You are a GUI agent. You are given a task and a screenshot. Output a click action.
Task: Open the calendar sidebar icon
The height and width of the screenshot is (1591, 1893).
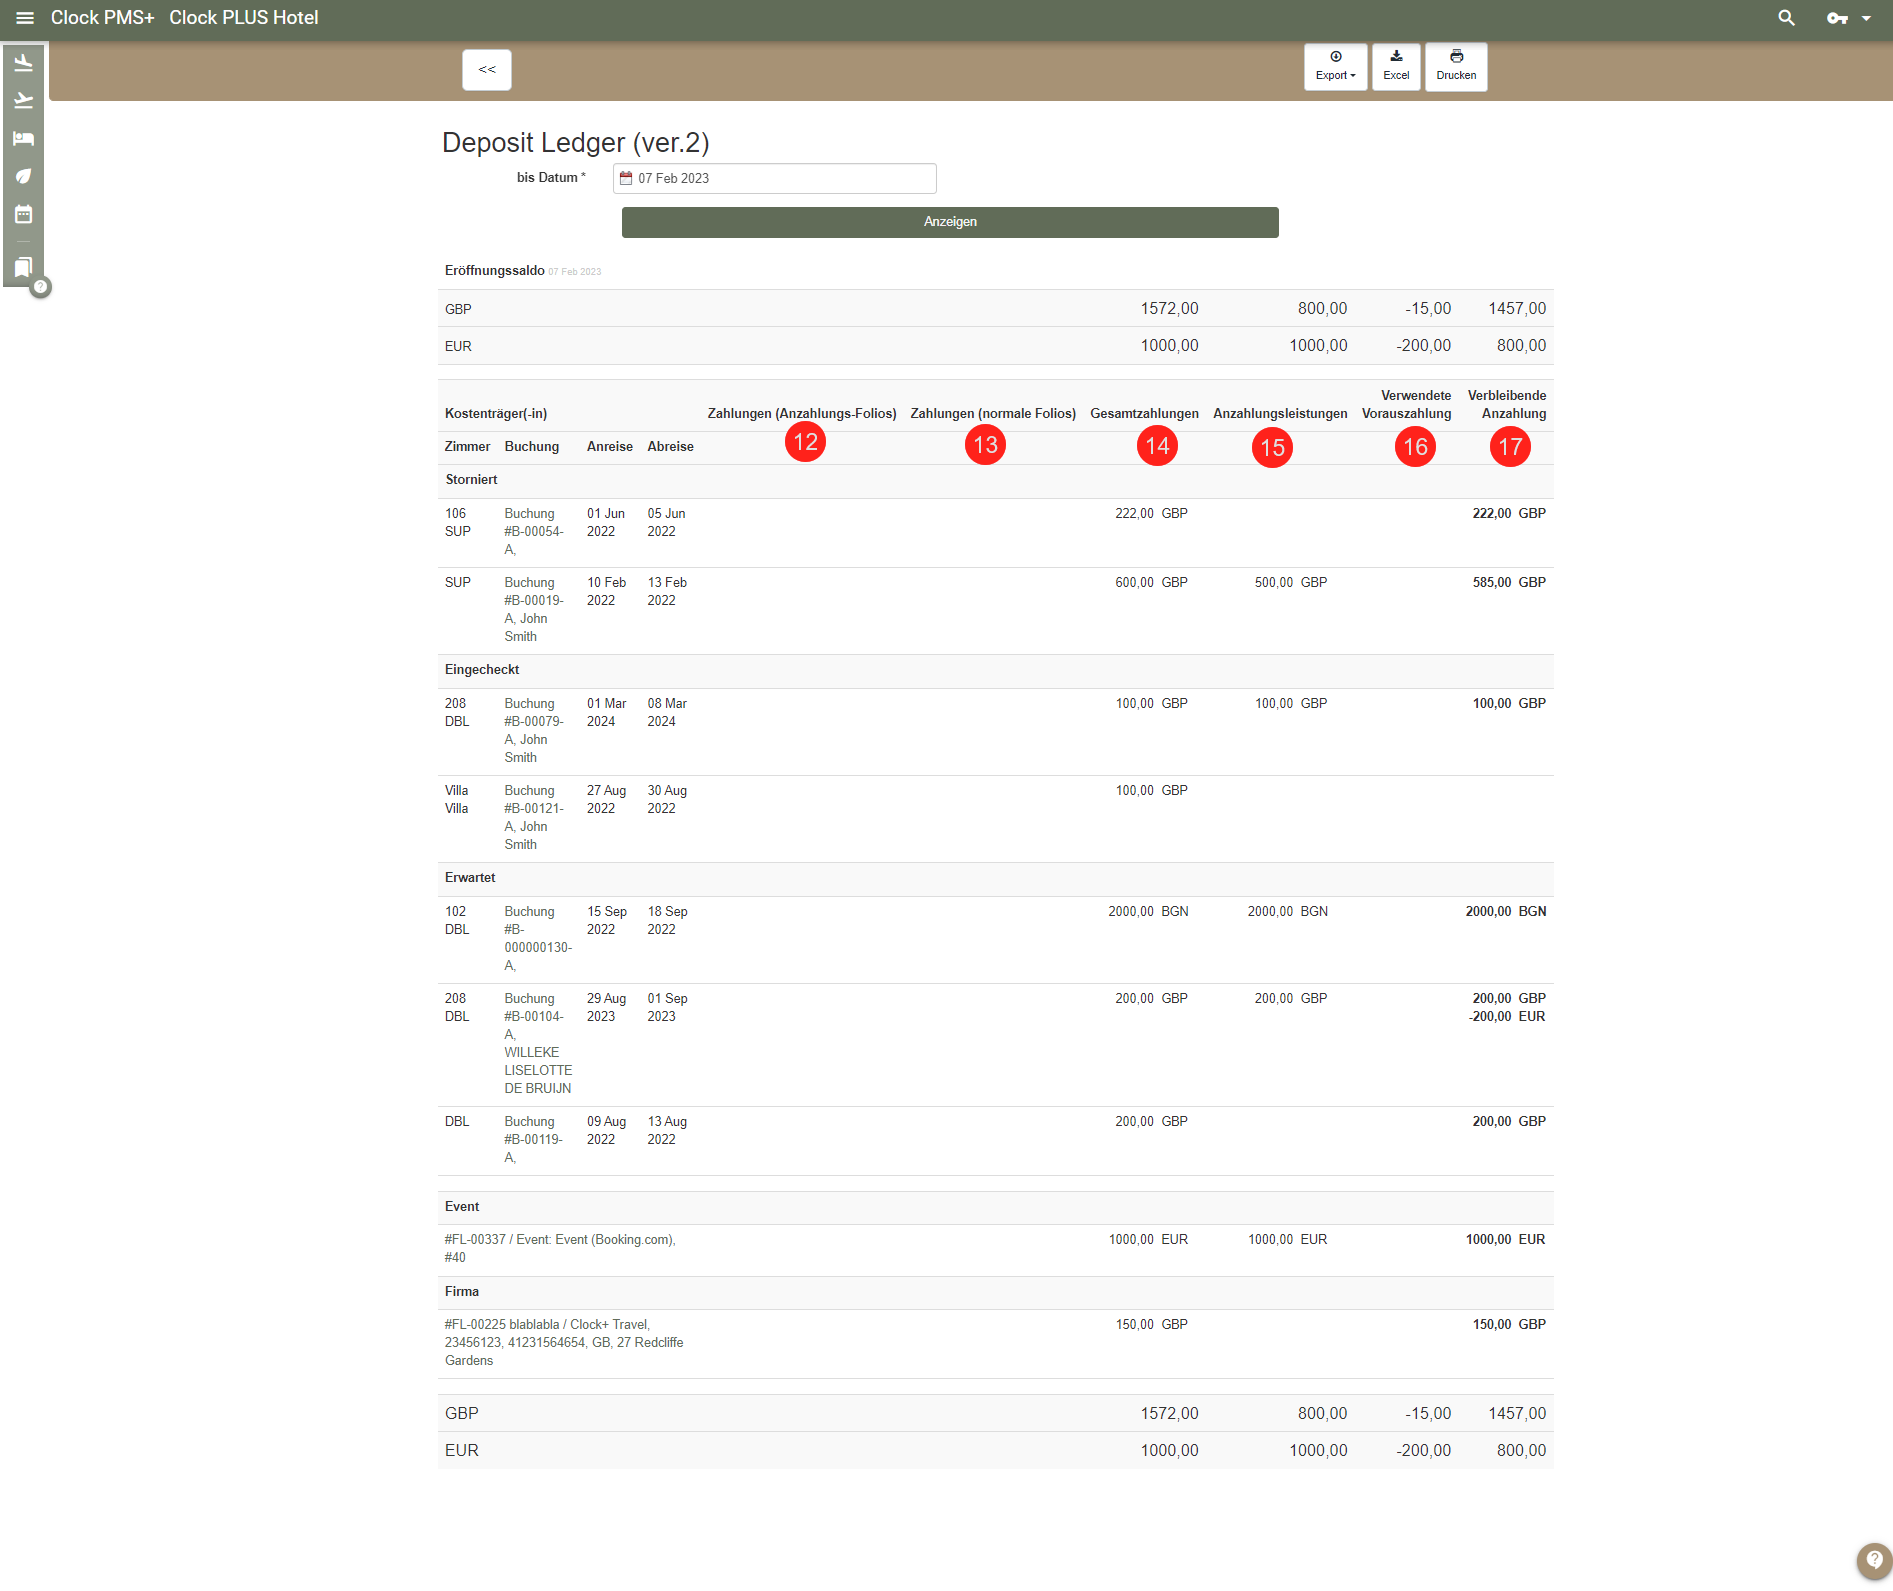24,215
